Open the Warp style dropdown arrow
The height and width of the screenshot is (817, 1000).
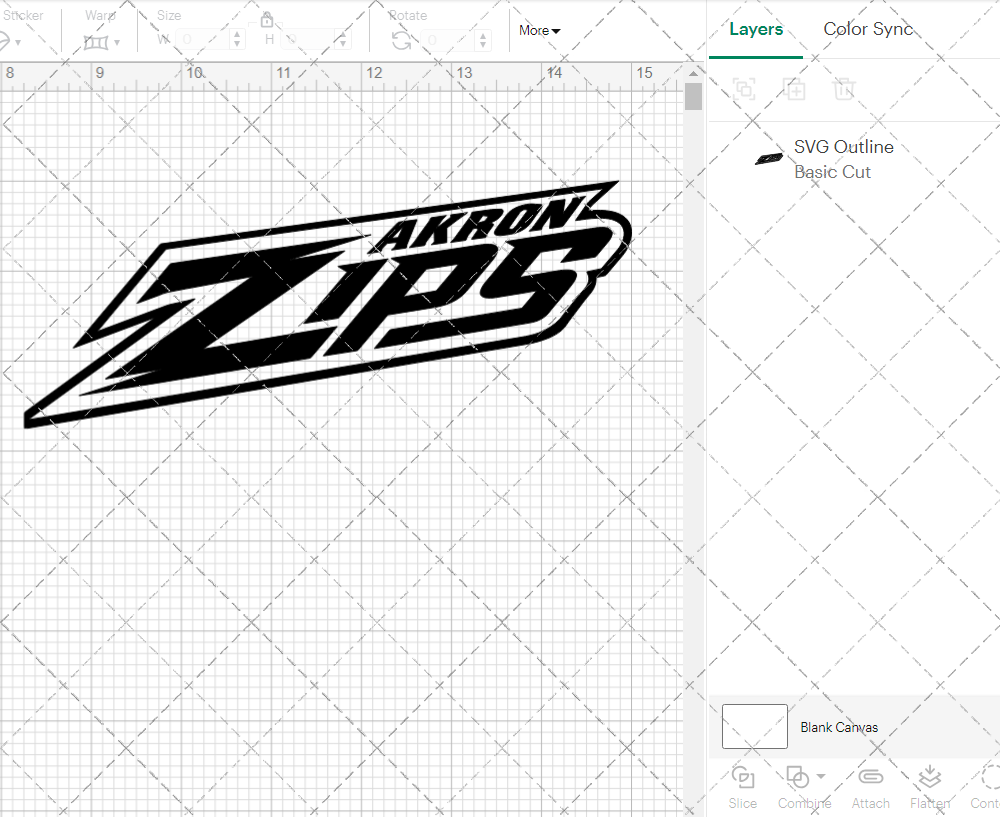(x=116, y=44)
